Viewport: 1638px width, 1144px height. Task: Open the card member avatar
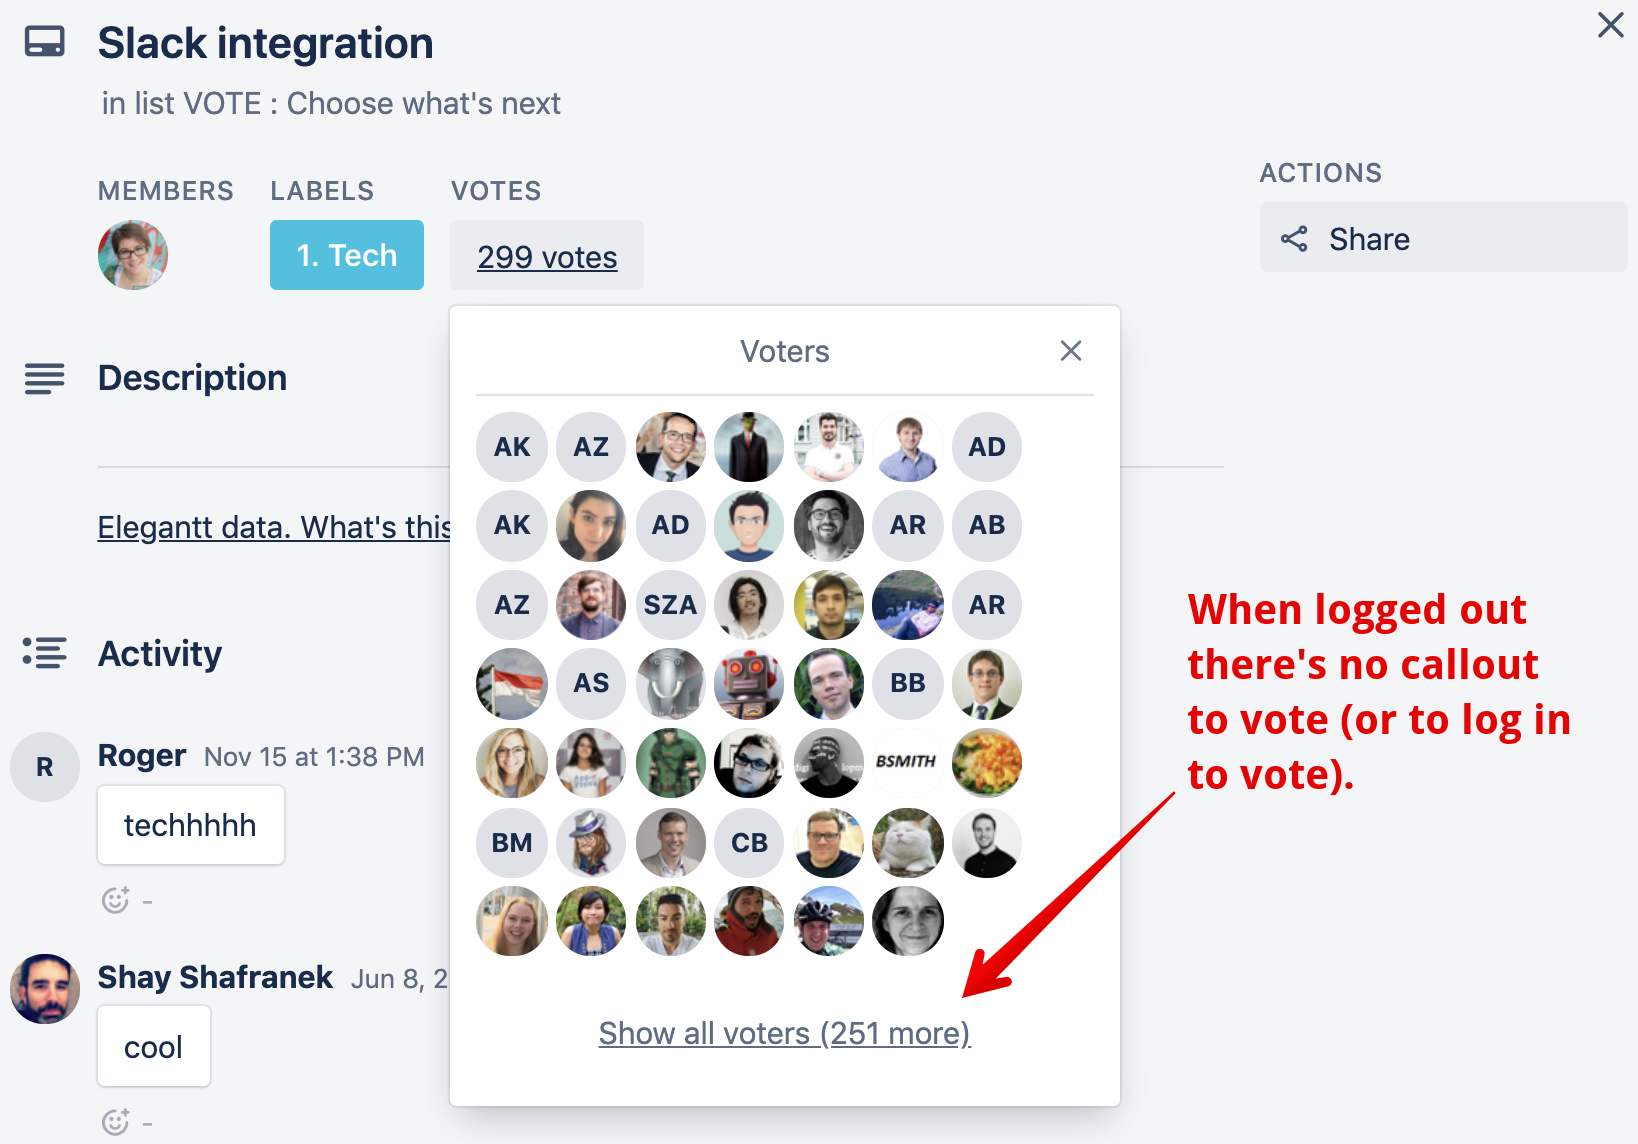click(x=133, y=255)
